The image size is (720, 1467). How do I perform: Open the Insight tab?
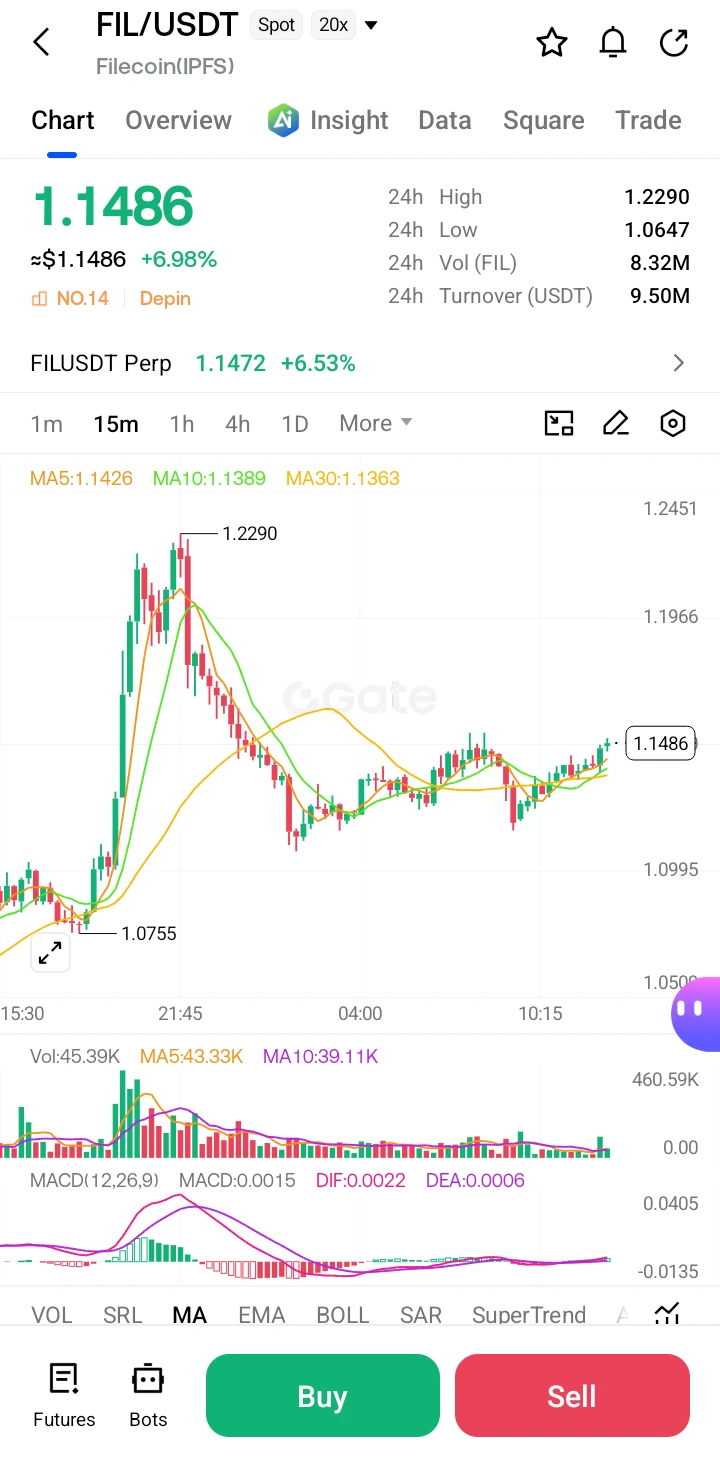pyautogui.click(x=349, y=121)
